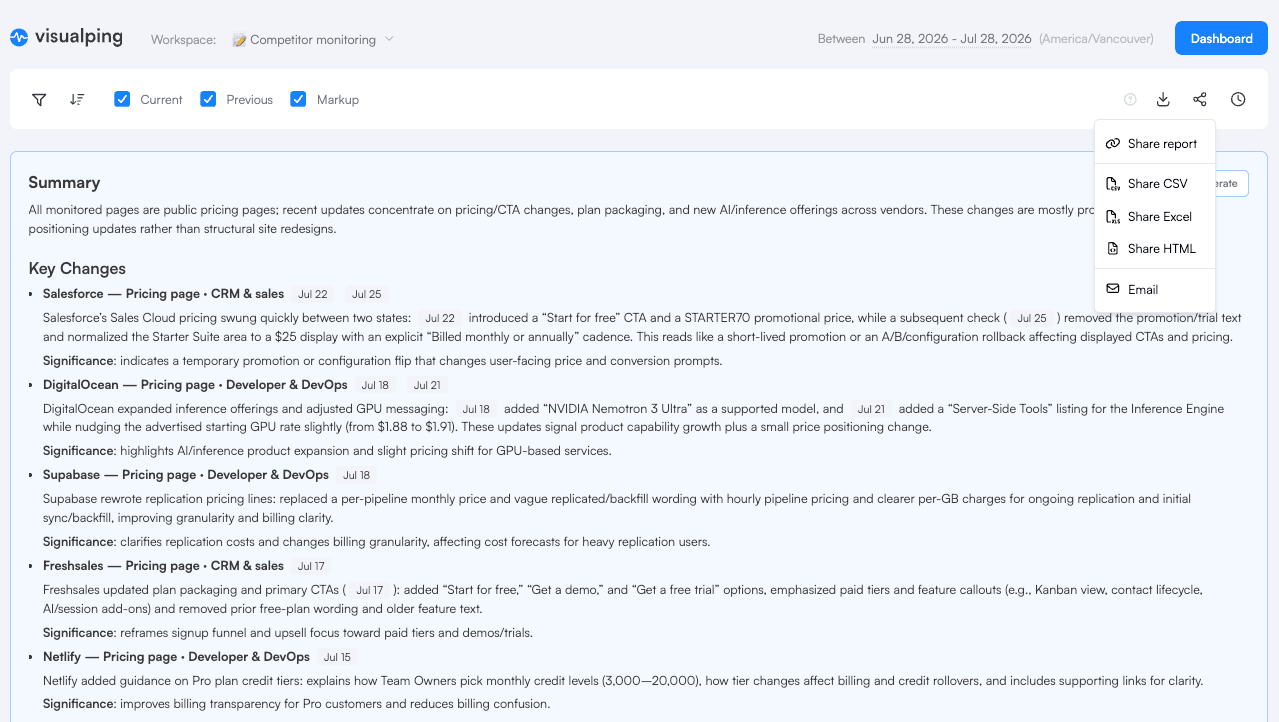Go to the Dashboard
Viewport: 1279px width, 722px height.
(1221, 38)
